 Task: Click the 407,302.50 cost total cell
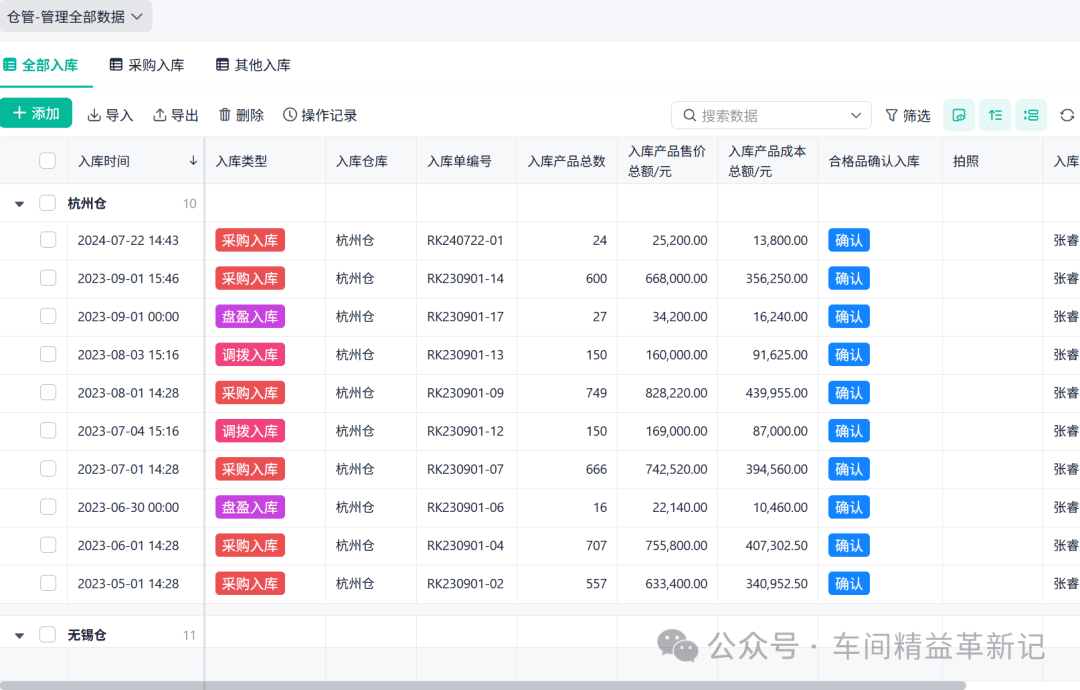[768, 545]
